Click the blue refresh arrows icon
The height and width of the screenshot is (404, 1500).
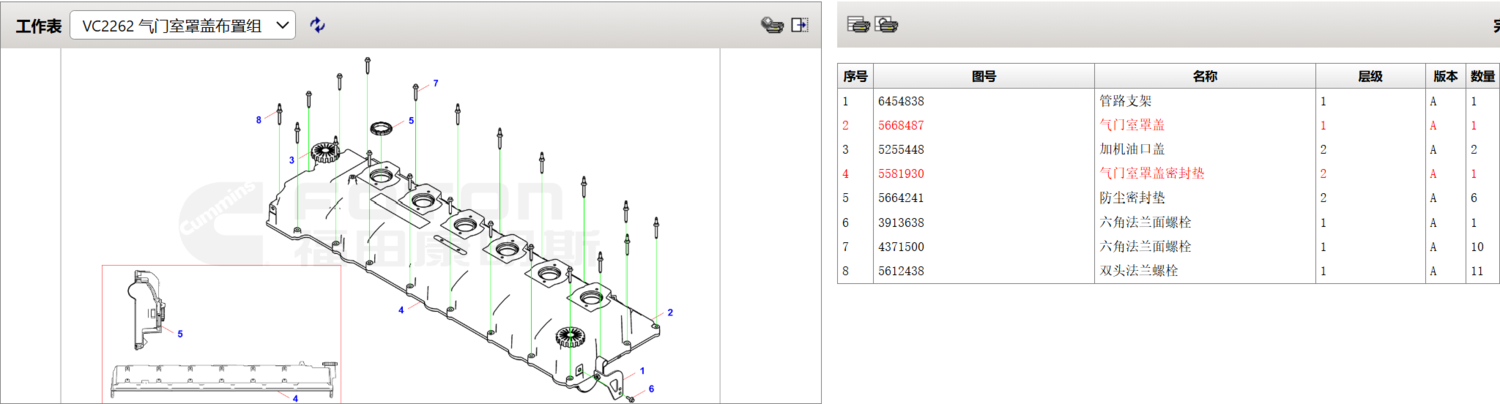317,25
